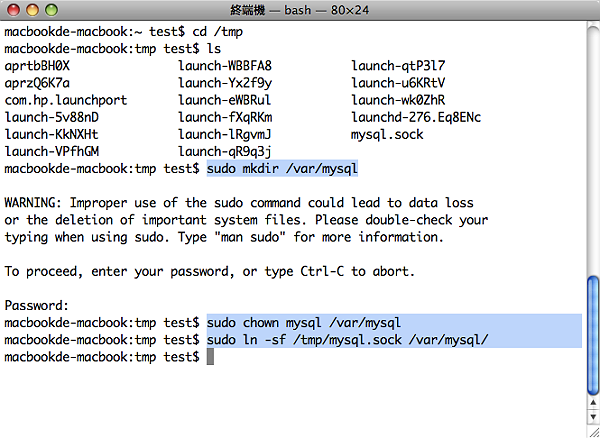Click the launch-qR9q3j listing entry
600x438 pixels.
tap(225, 152)
